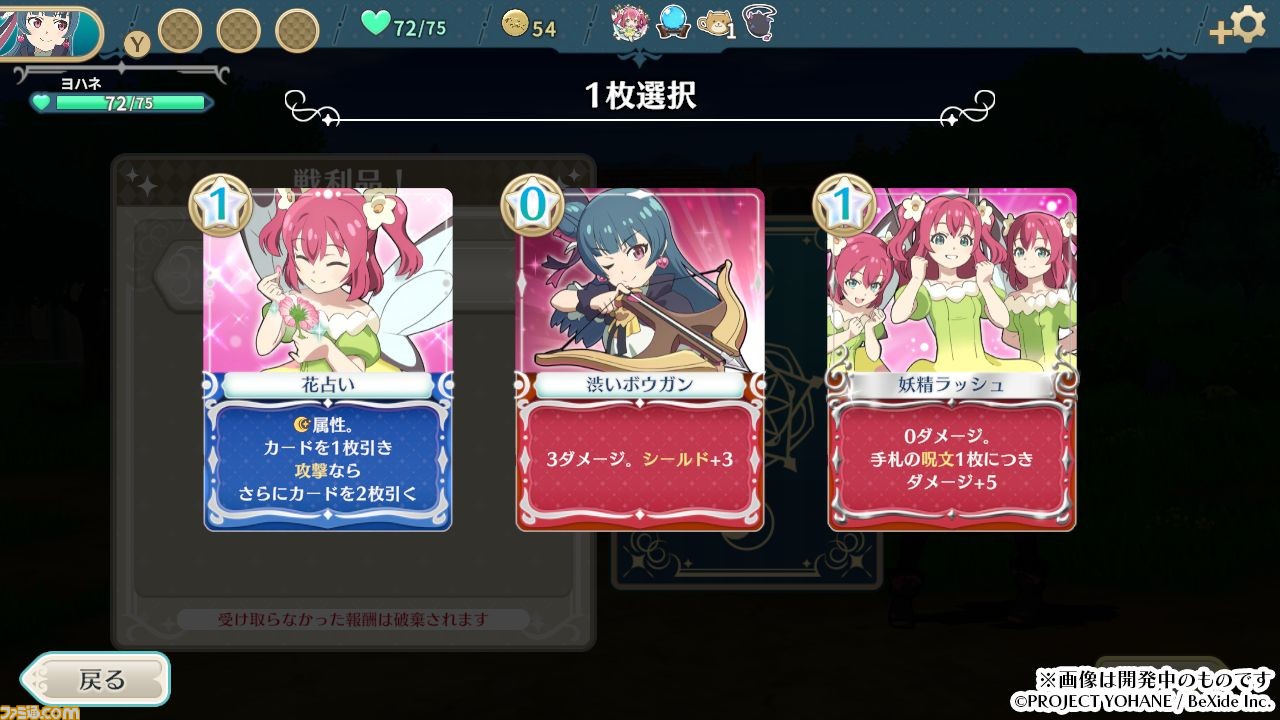Choose the 渋いボウガン card
1280x720 pixels.
[x=640, y=360]
